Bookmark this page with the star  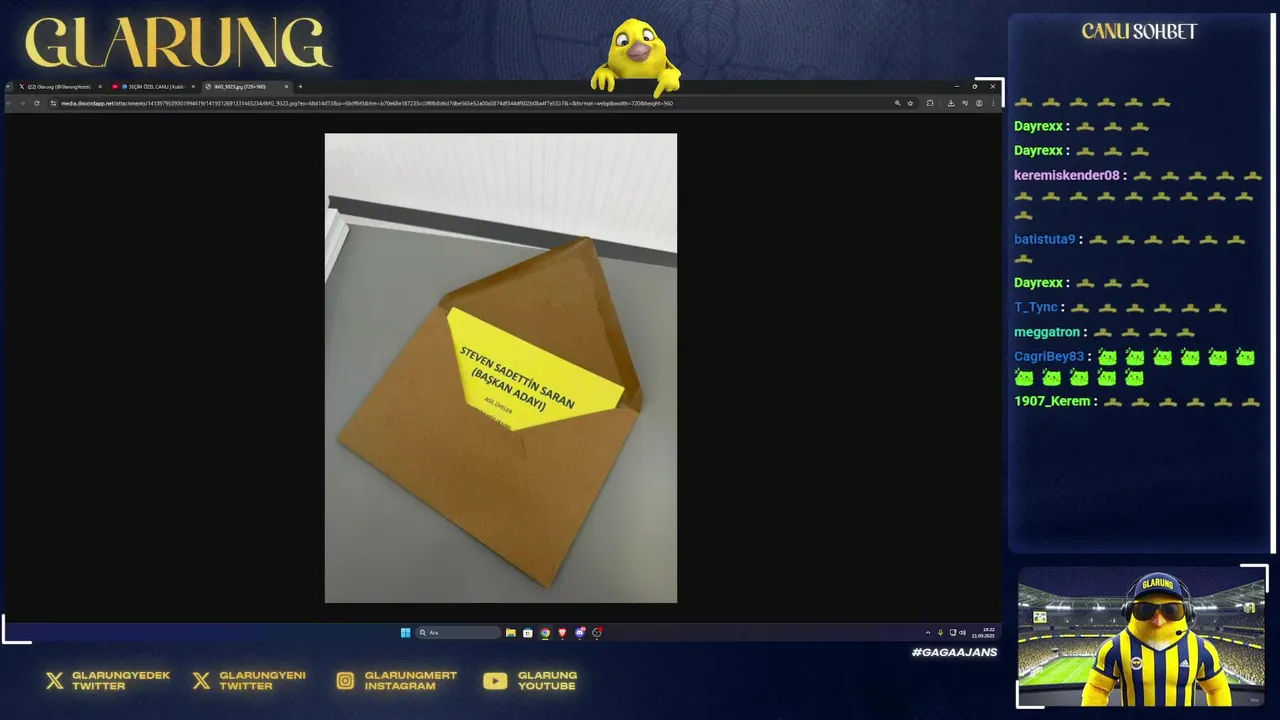tap(910, 103)
